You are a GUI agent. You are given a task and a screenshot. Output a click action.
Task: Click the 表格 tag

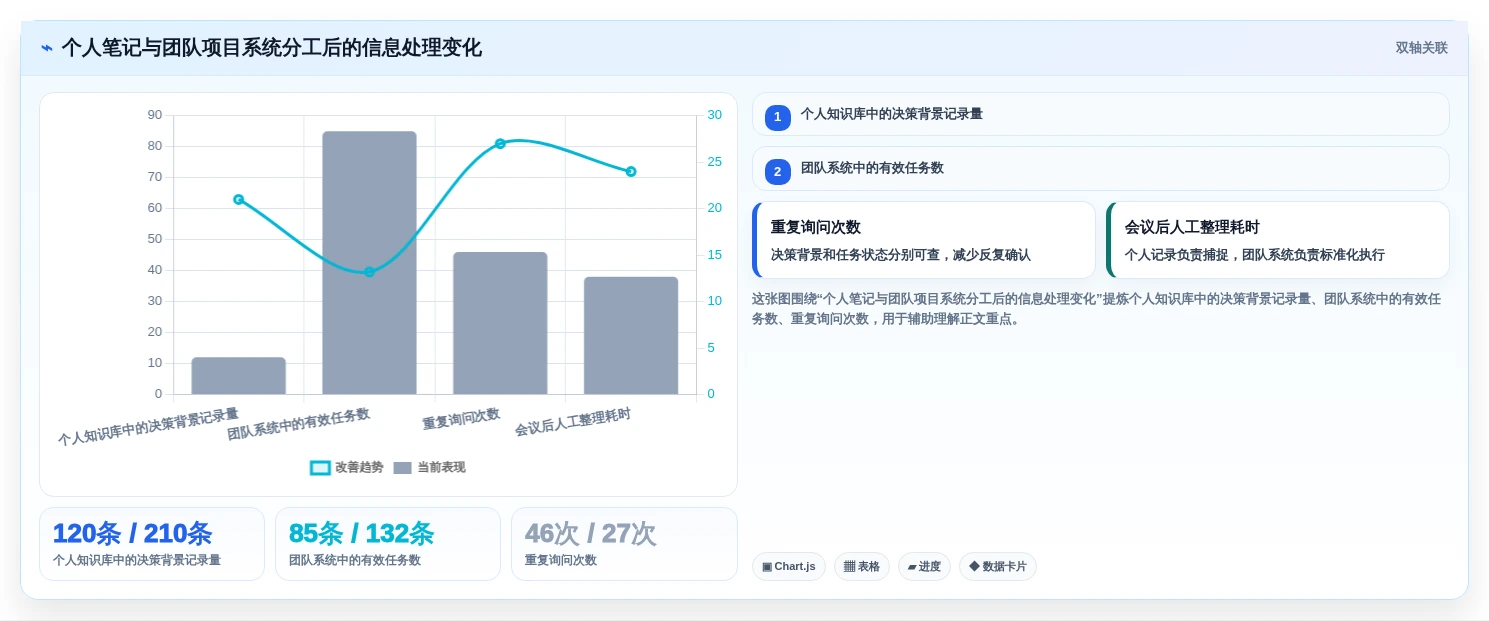pos(861,566)
